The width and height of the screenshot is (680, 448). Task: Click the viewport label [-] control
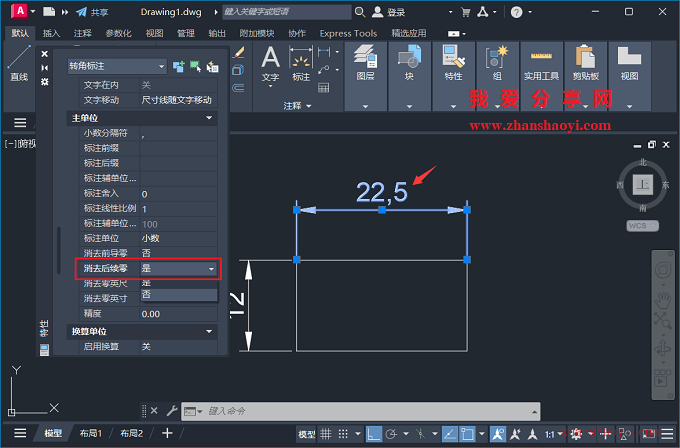(x=10, y=144)
